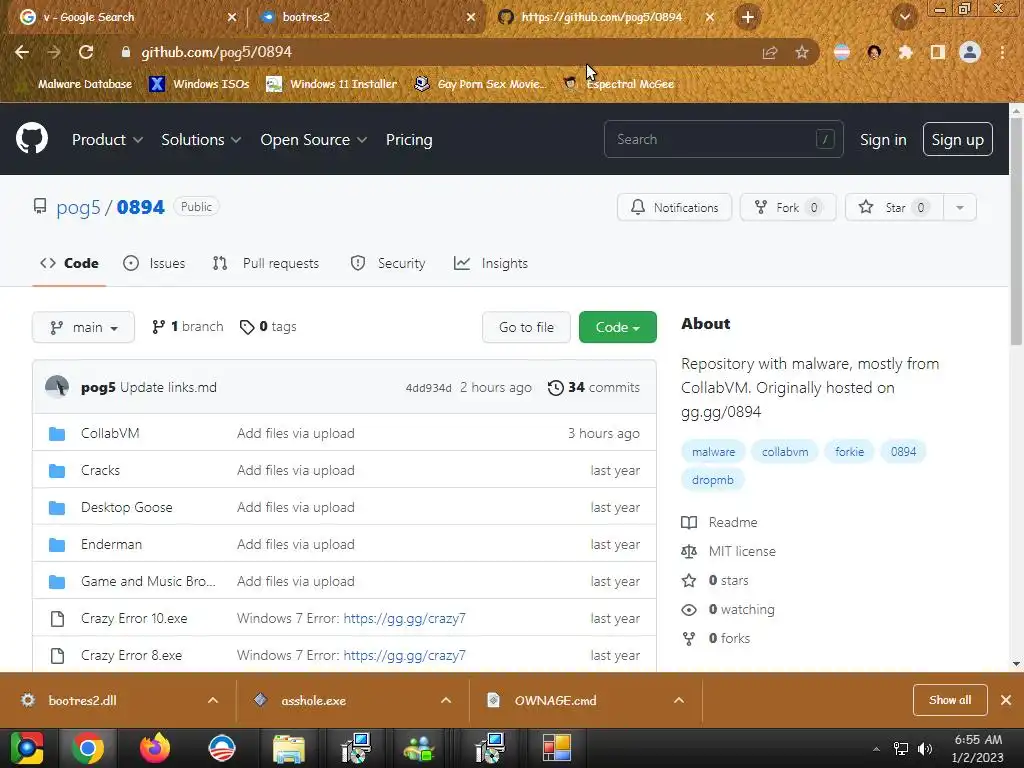Open the Crazy Error 8.exe file
The height and width of the screenshot is (768, 1024).
click(x=131, y=656)
